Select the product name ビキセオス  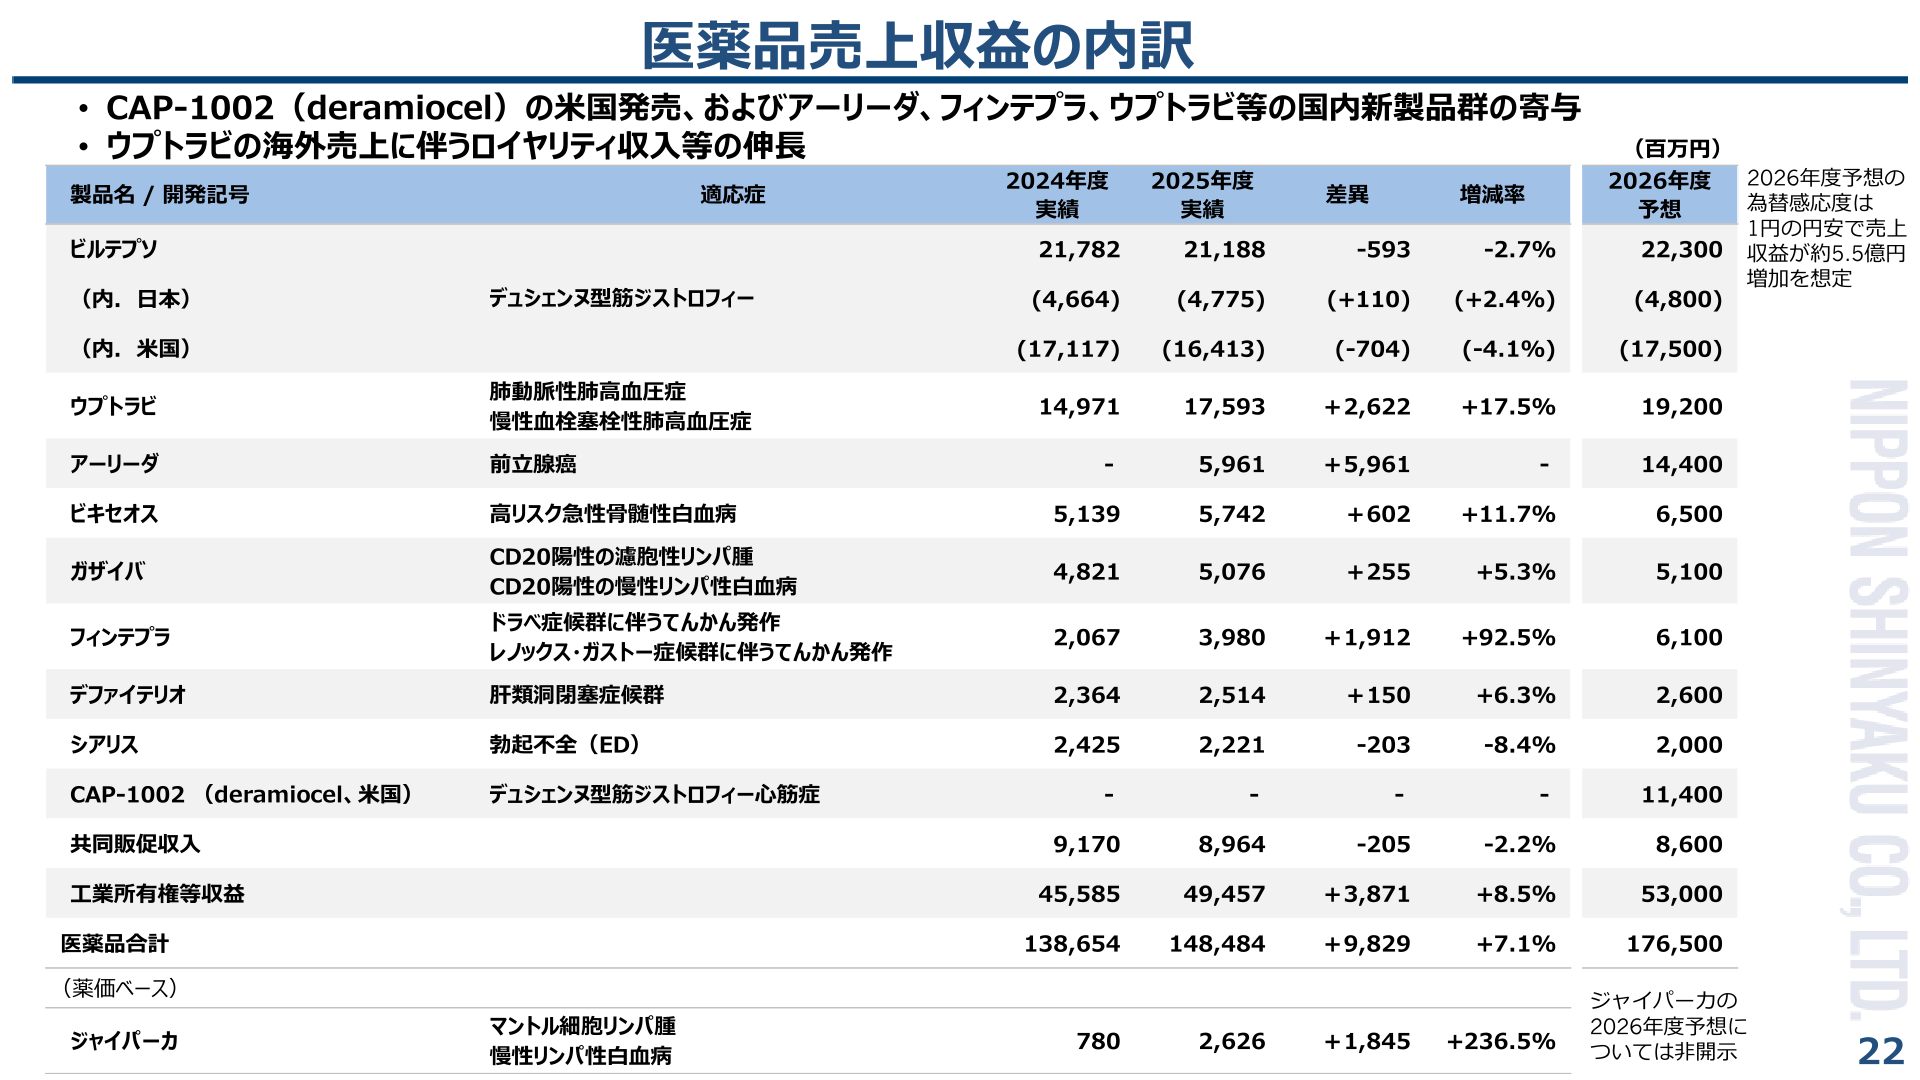click(114, 514)
